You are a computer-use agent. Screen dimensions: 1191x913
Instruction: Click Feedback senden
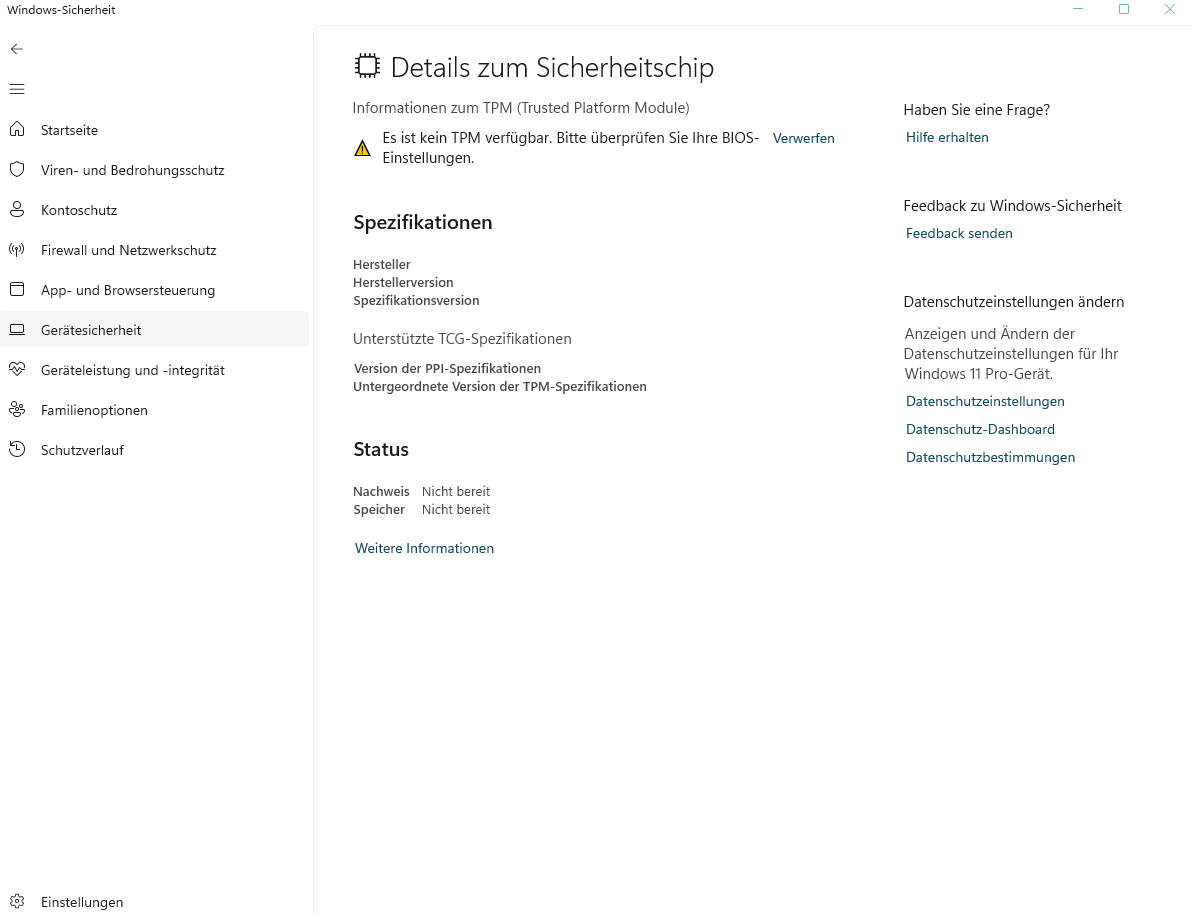pyautogui.click(x=959, y=233)
